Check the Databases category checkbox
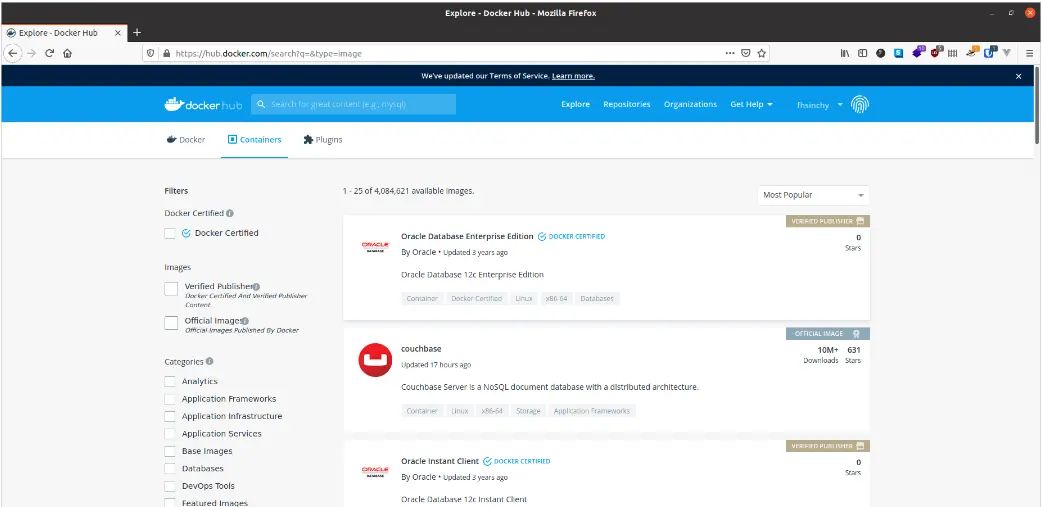Viewport: 1042px width, 507px height. click(x=170, y=468)
